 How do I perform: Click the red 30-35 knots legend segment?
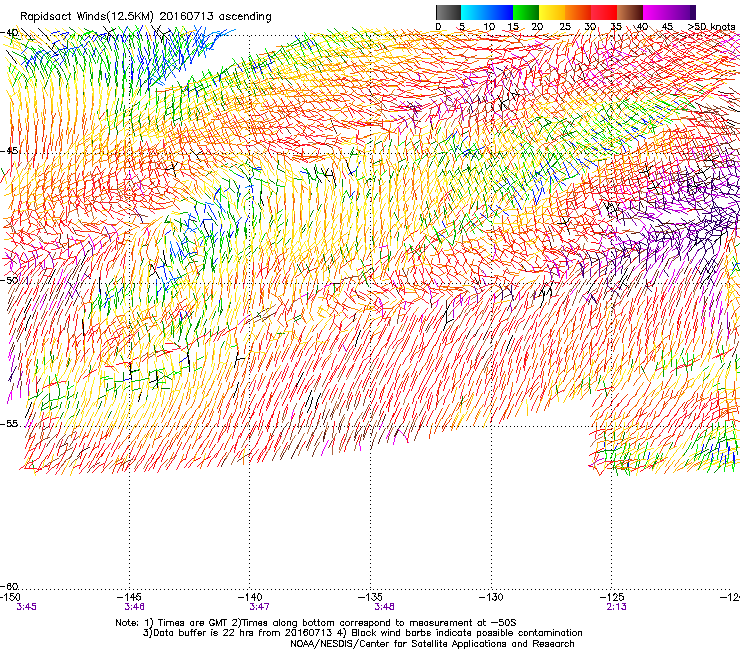604,12
